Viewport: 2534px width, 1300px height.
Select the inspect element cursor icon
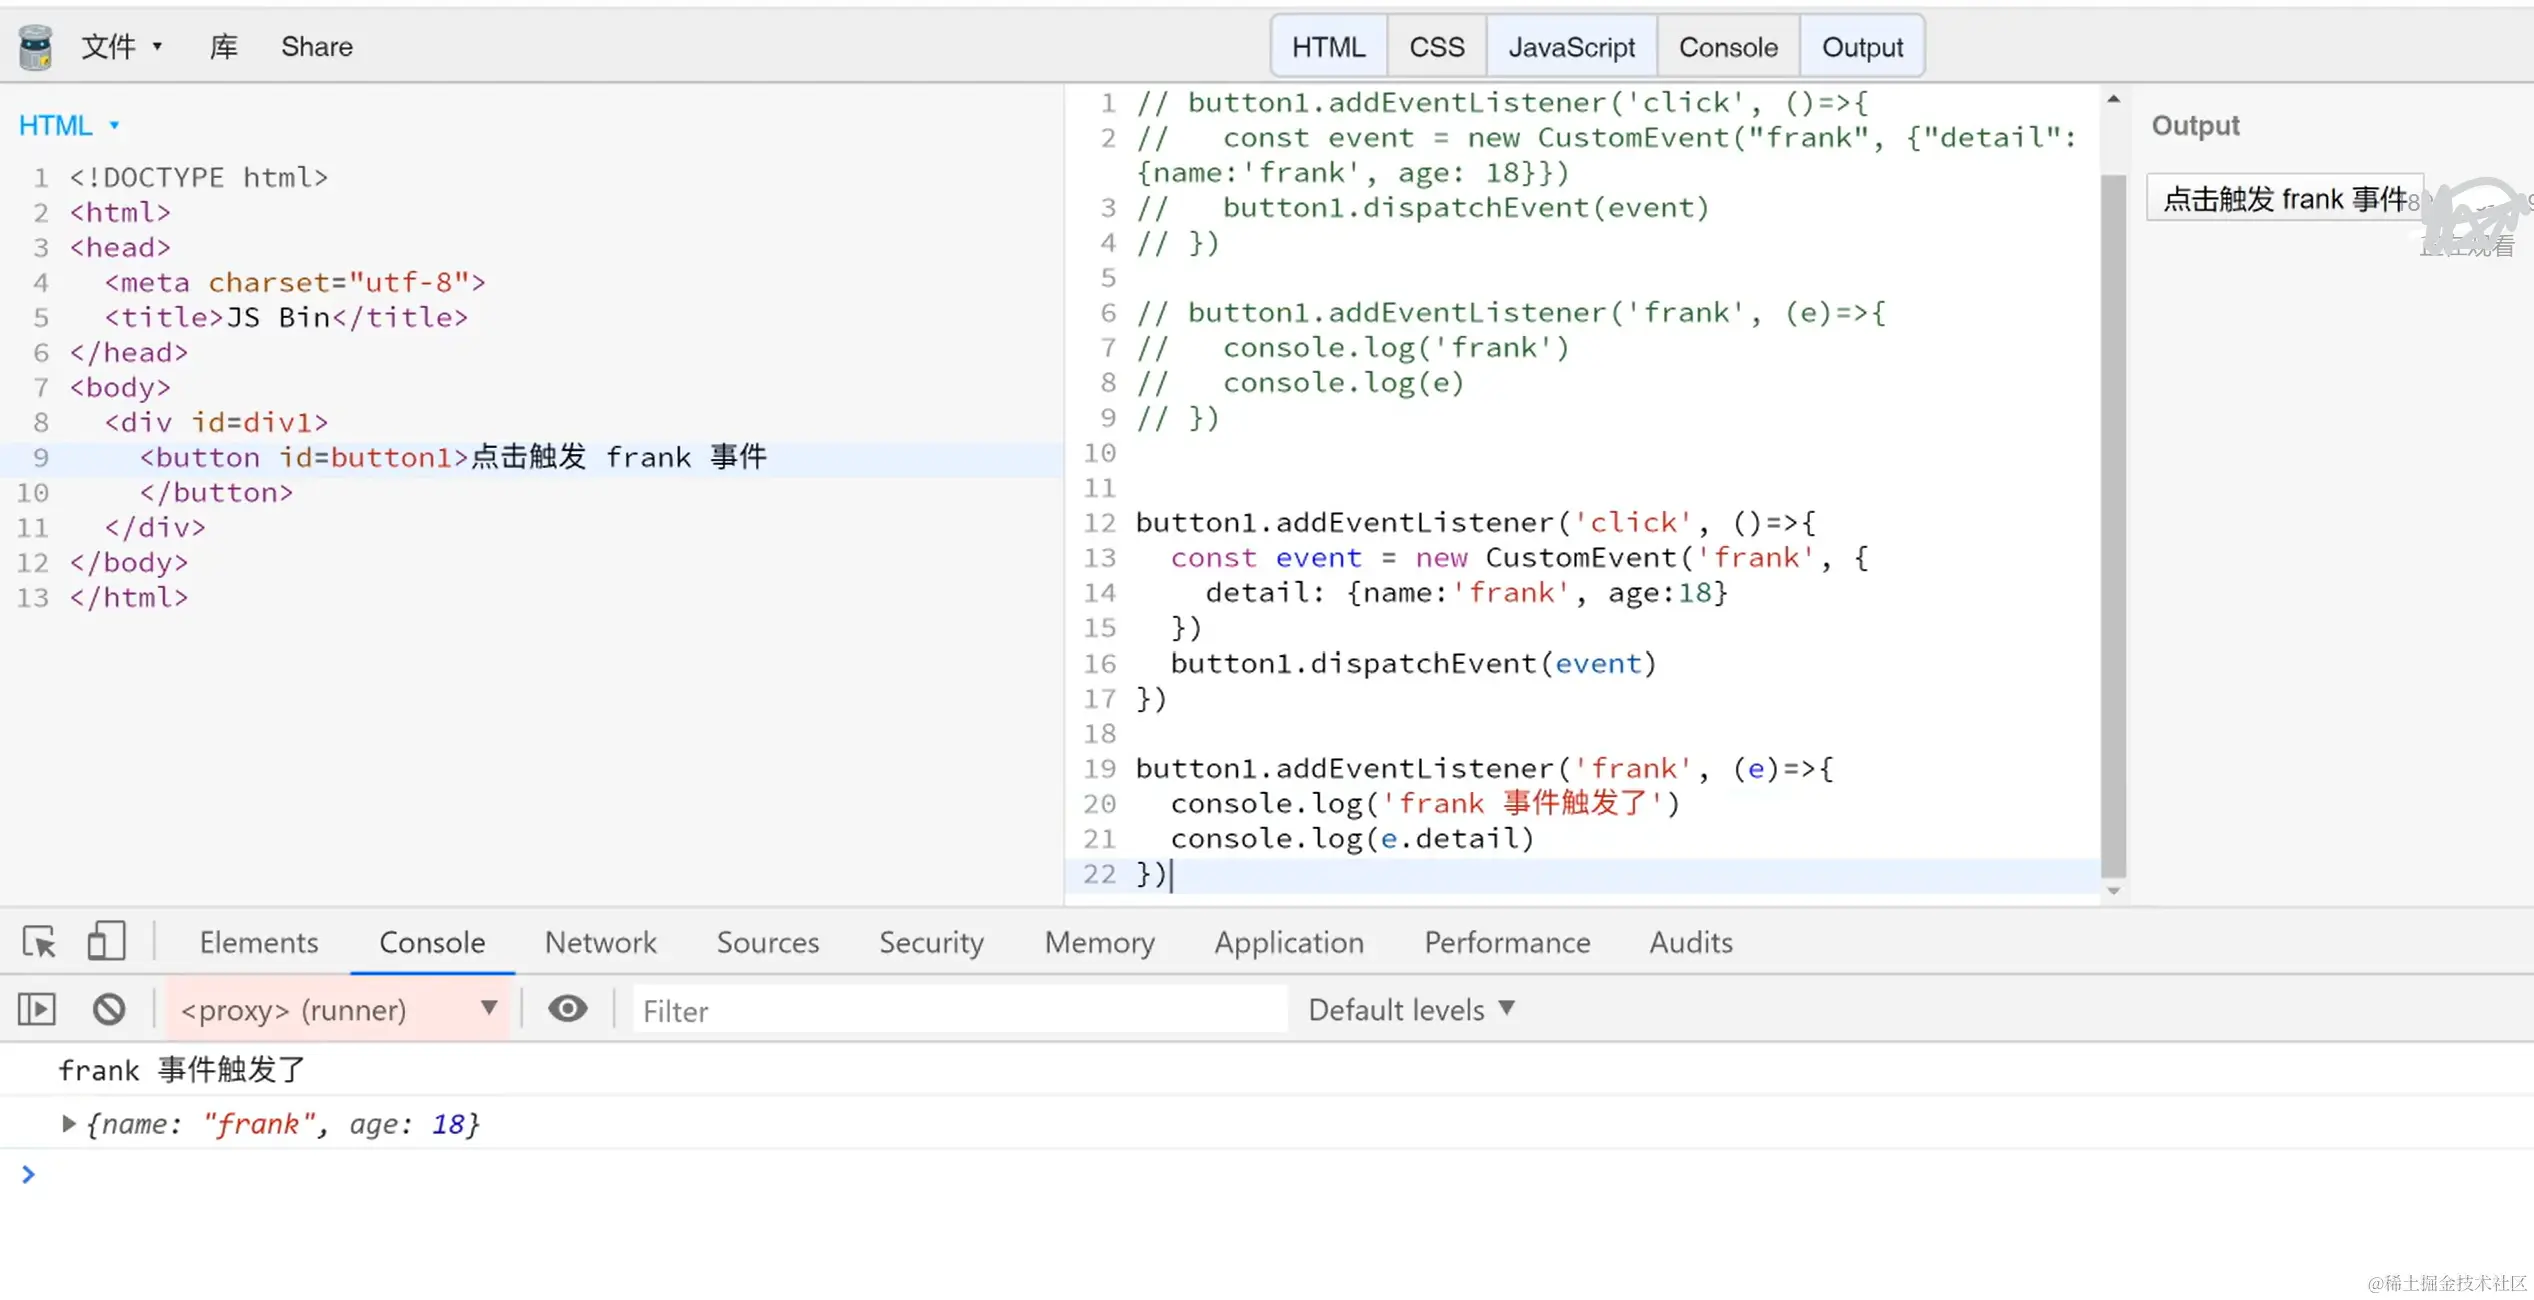pyautogui.click(x=39, y=942)
